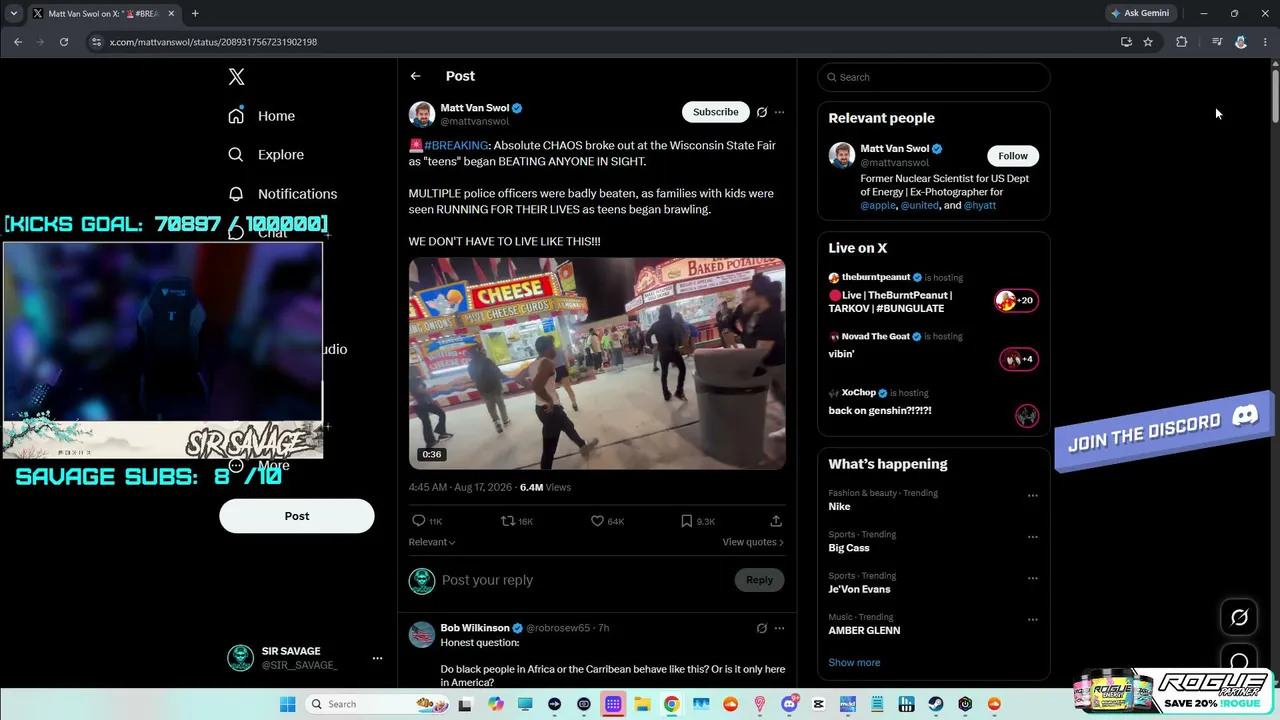Open more options for Je'Von Evans trend
1280x720 pixels.
tap(1033, 579)
